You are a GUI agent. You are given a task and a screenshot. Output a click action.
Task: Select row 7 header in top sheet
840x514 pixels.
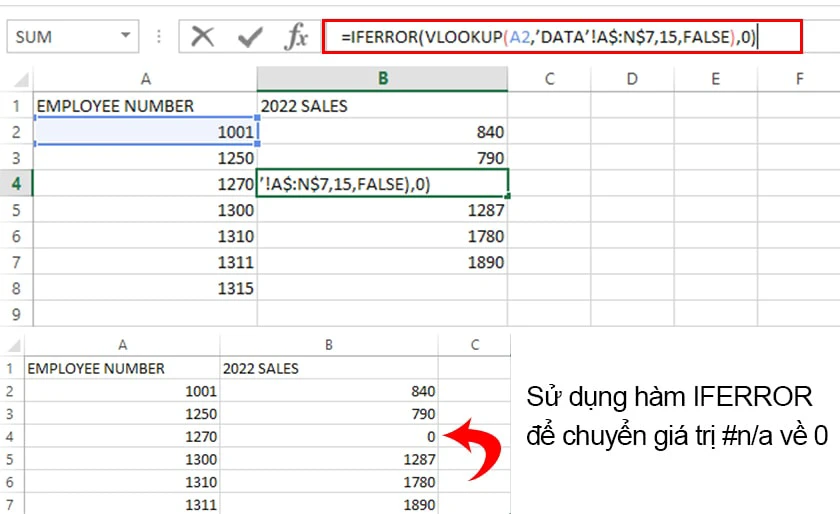click(x=16, y=262)
